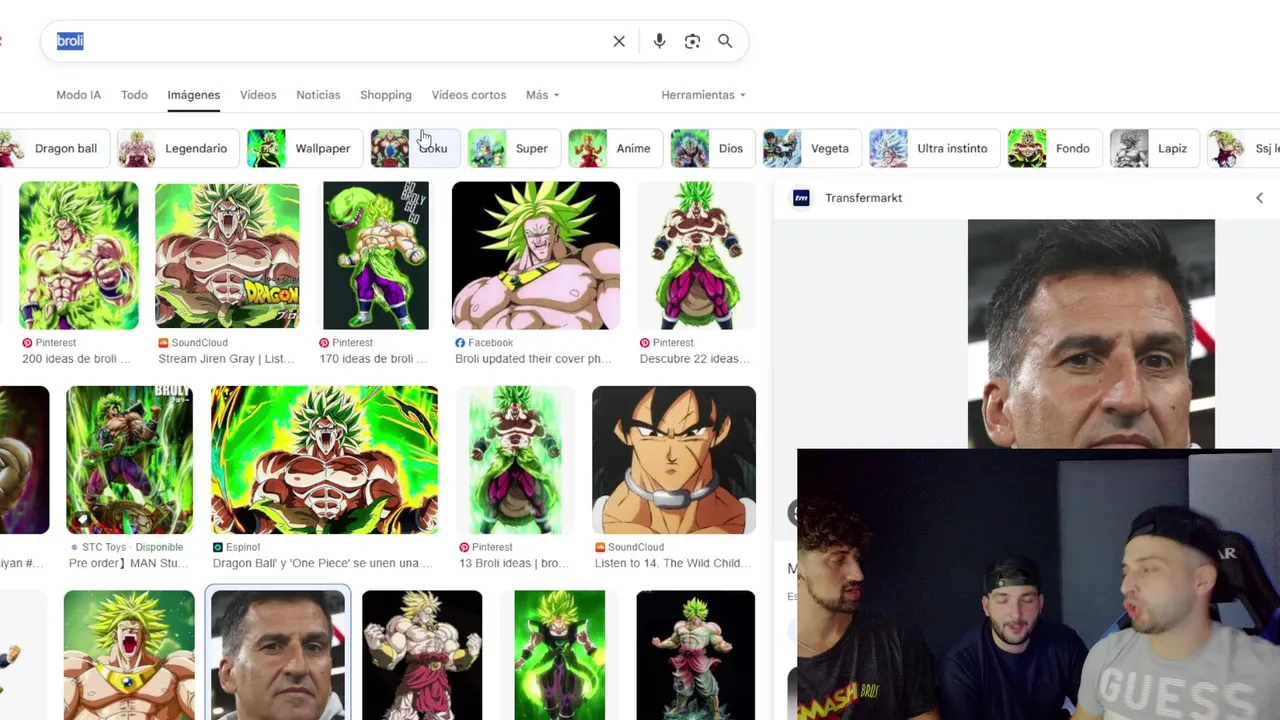This screenshot has height=720, width=1280.
Task: Open the Videos cortos tab
Action: point(469,95)
